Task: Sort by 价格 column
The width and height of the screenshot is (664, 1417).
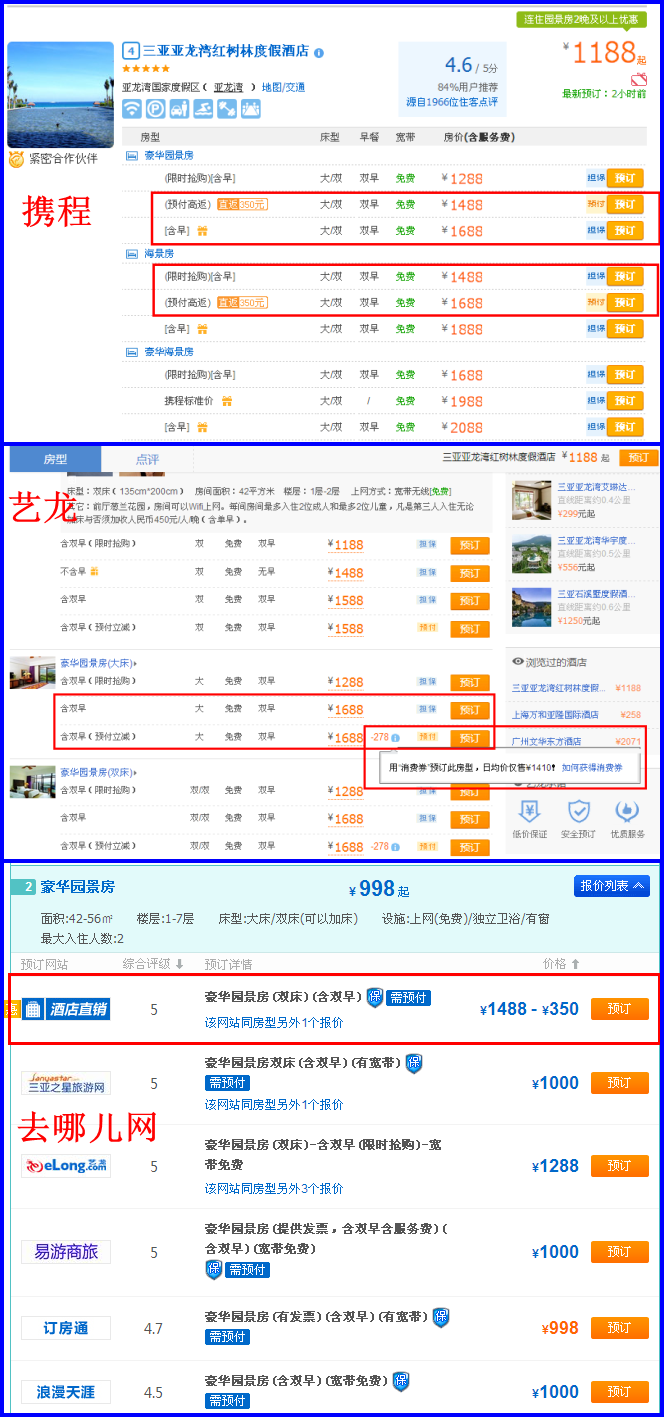Action: tap(561, 964)
